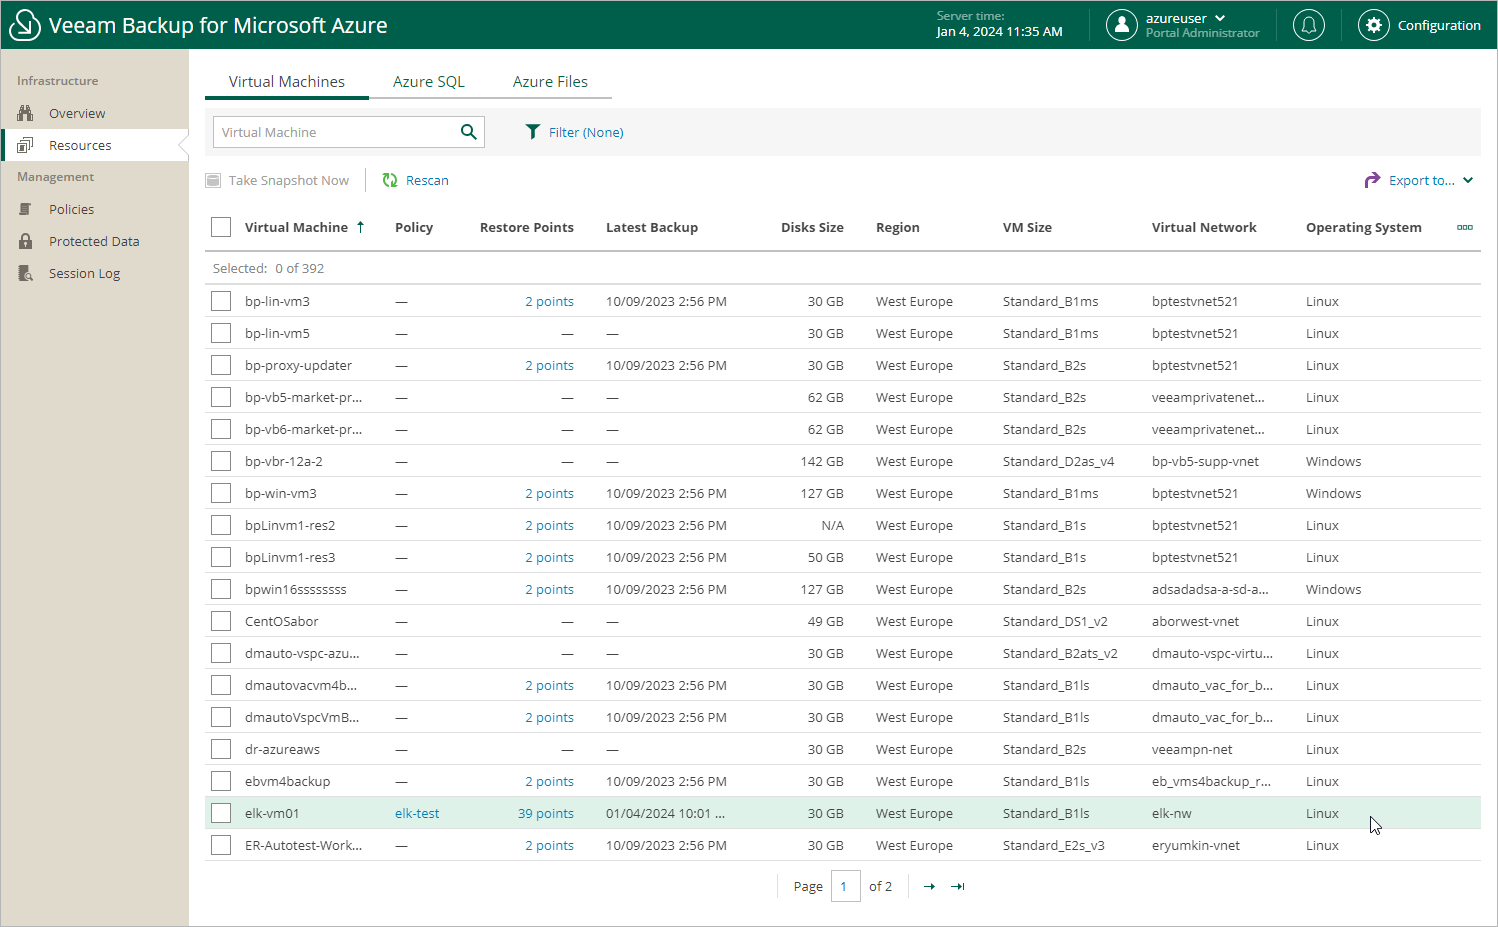Sort by Policy column header
The width and height of the screenshot is (1498, 927).
(414, 227)
